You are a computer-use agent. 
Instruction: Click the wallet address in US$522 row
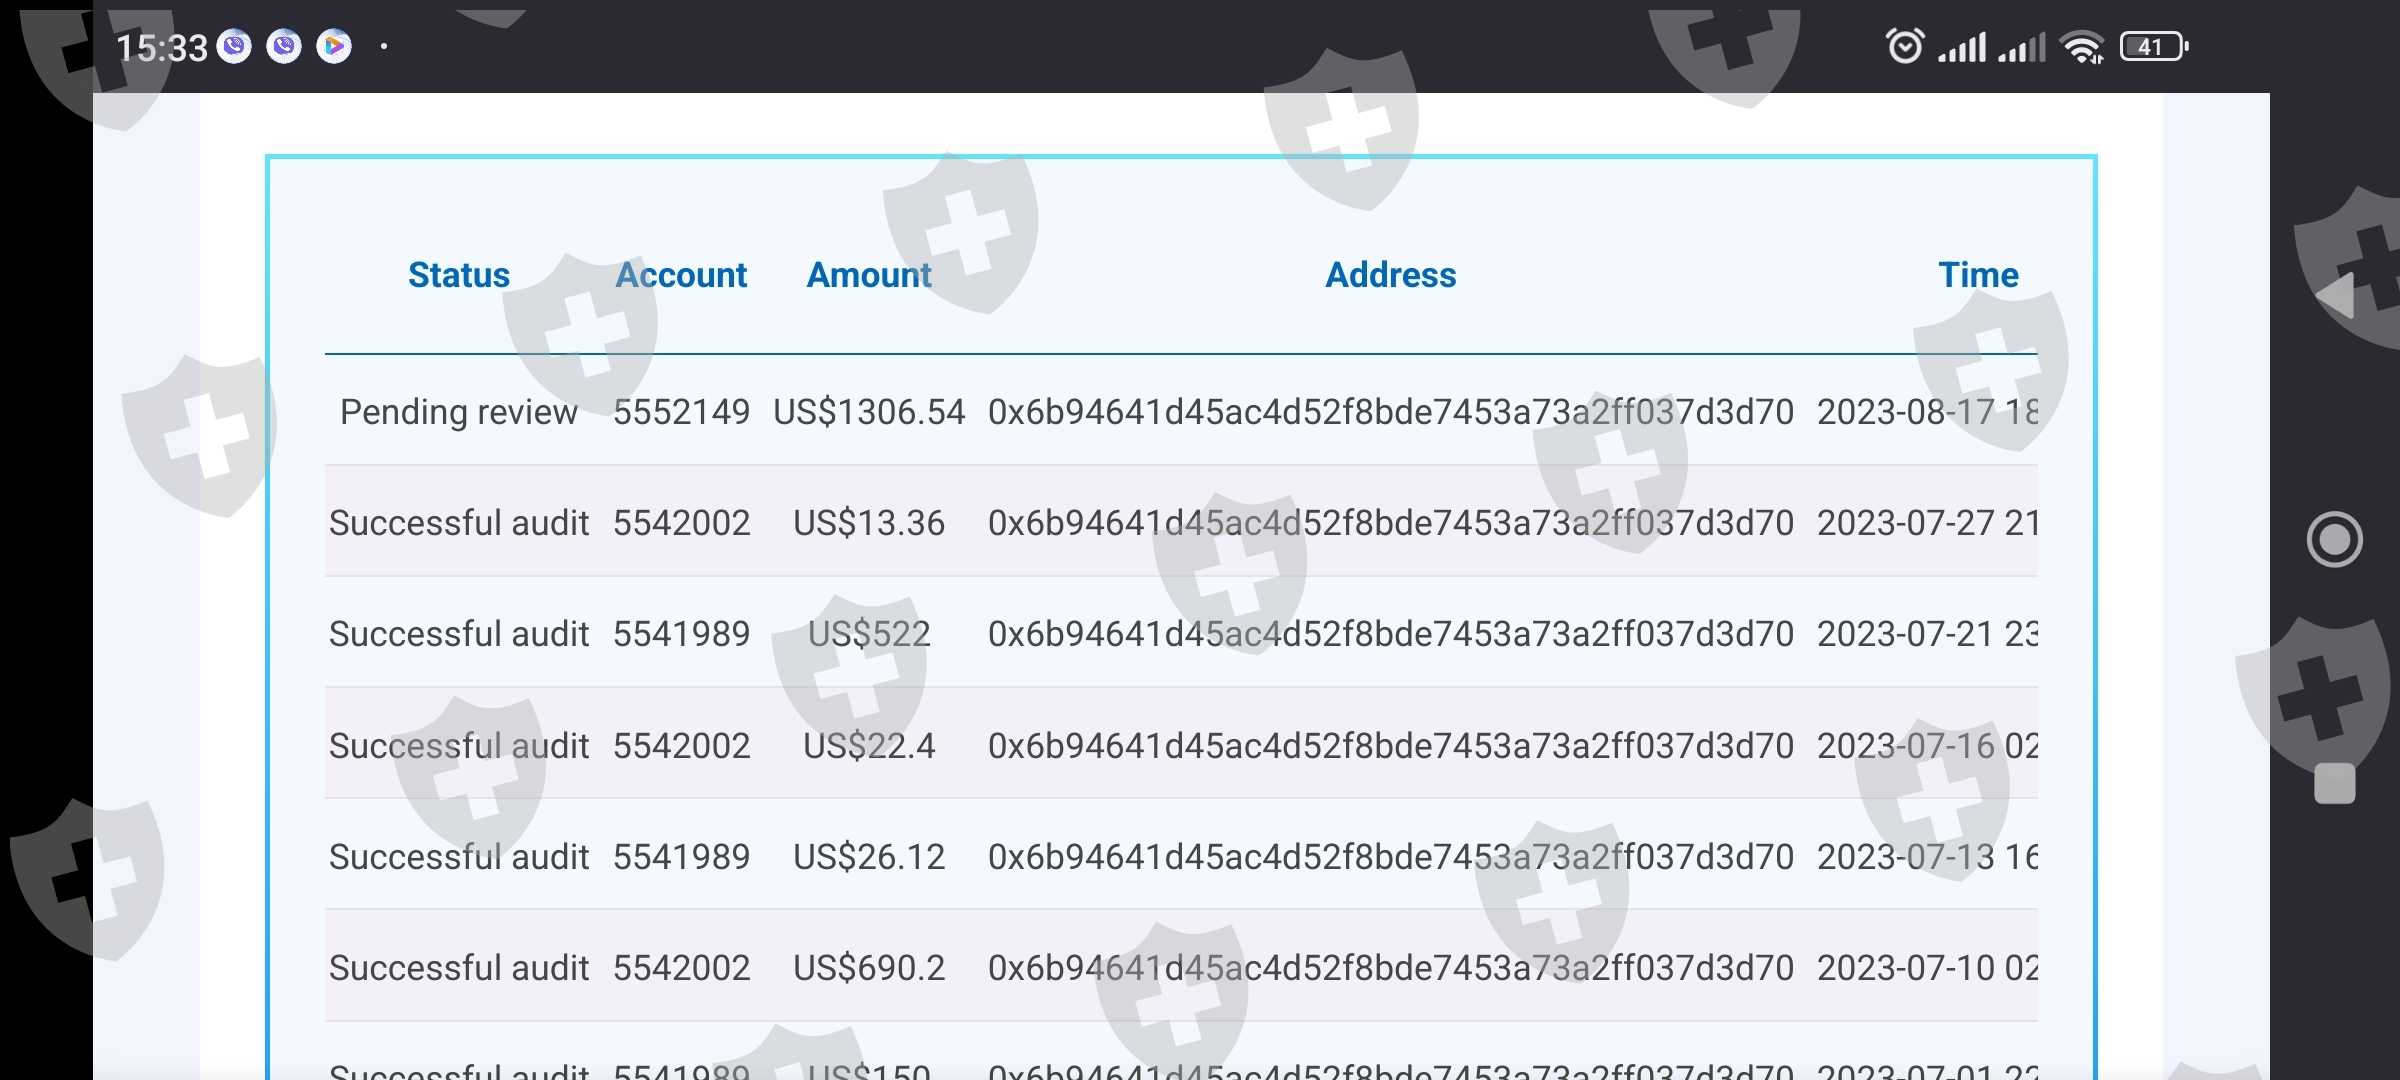[x=1391, y=634]
